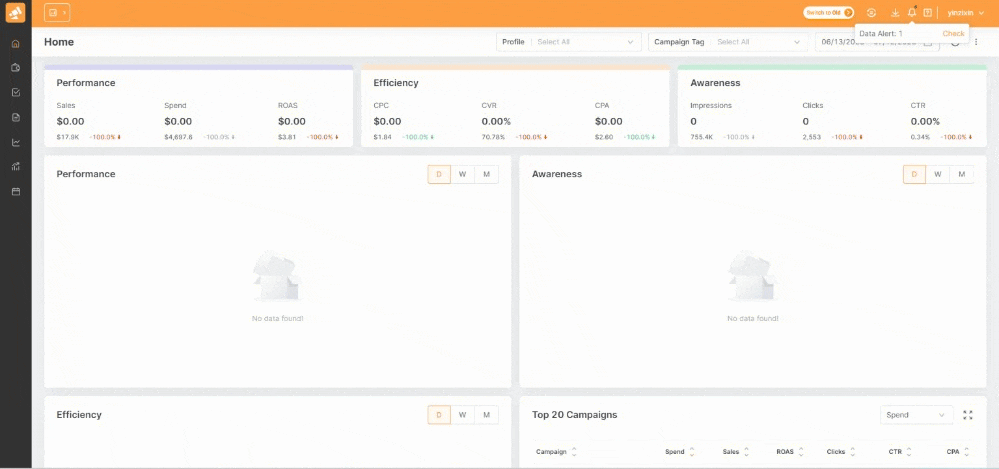The width and height of the screenshot is (999, 469).
Task: Switch Performance chart to weekly view
Action: coord(462,174)
